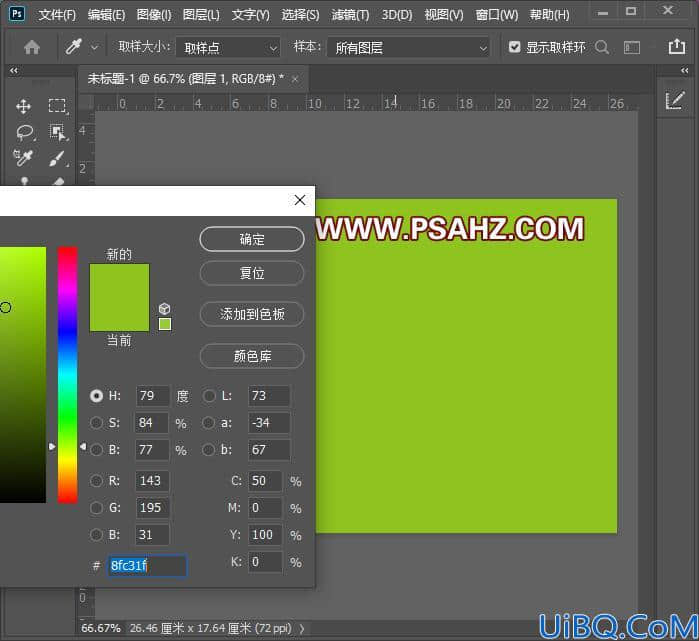The width and height of the screenshot is (699, 641).
Task: Select the Lasso tool
Action: (x=25, y=132)
